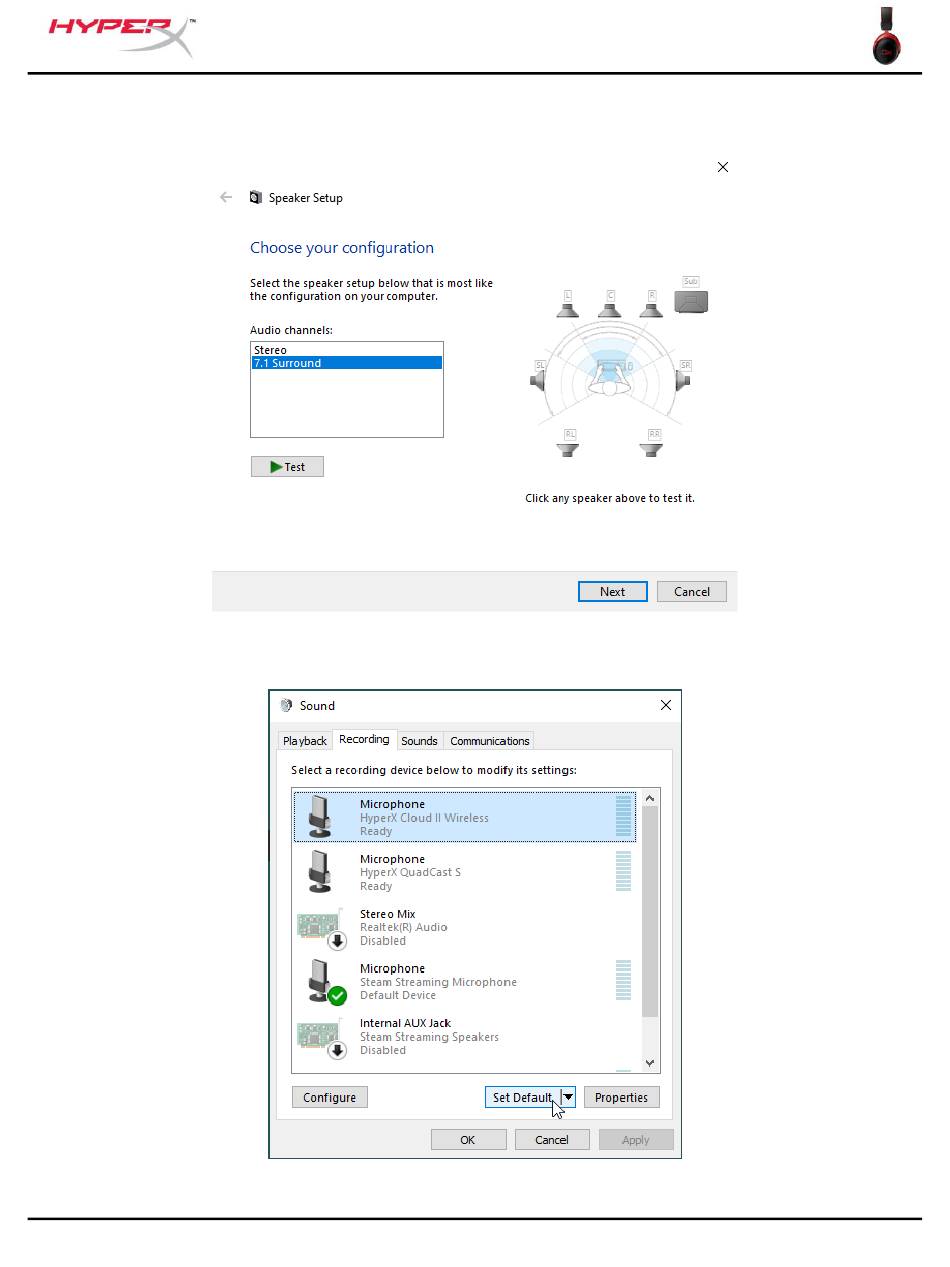Test the side left (SL) speaker
This screenshot has height=1267, width=950.
[x=539, y=378]
